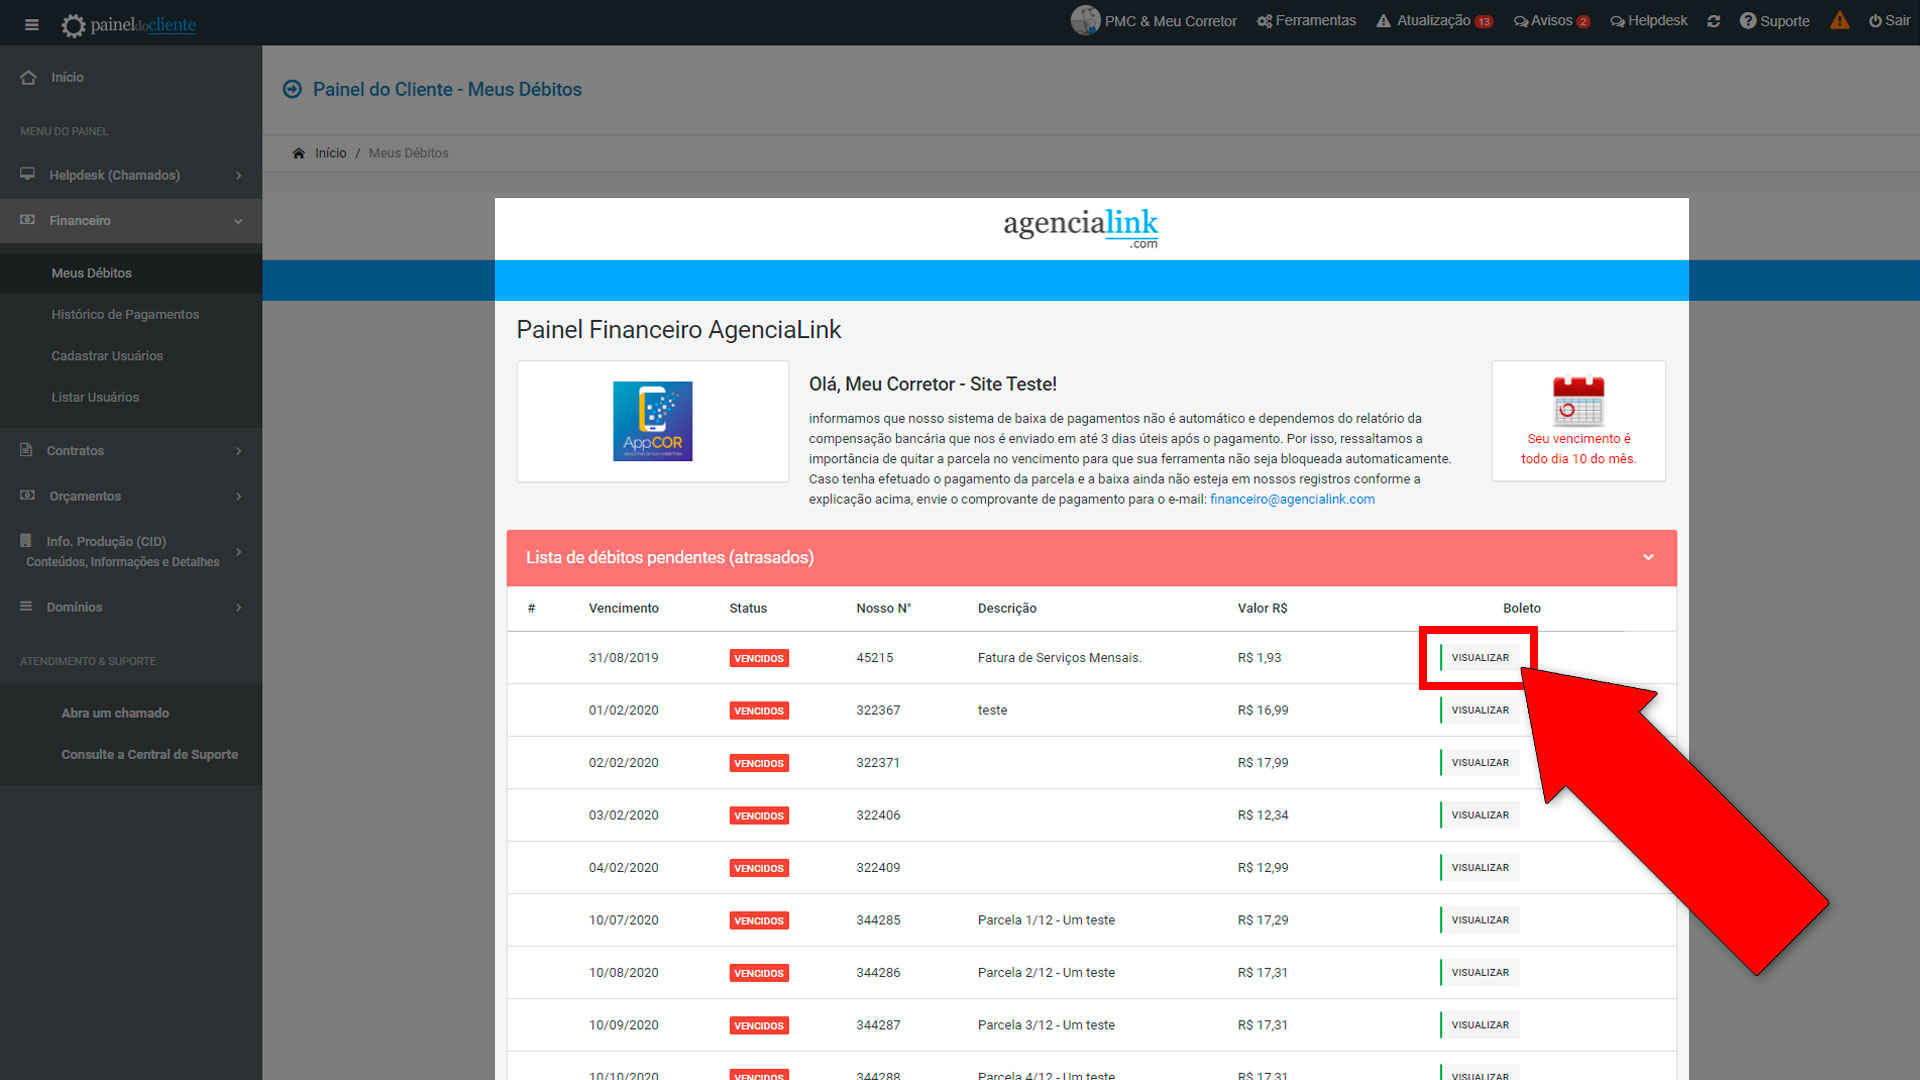
Task: Click Visualizar for invoice 45215
Action: coord(1479,658)
